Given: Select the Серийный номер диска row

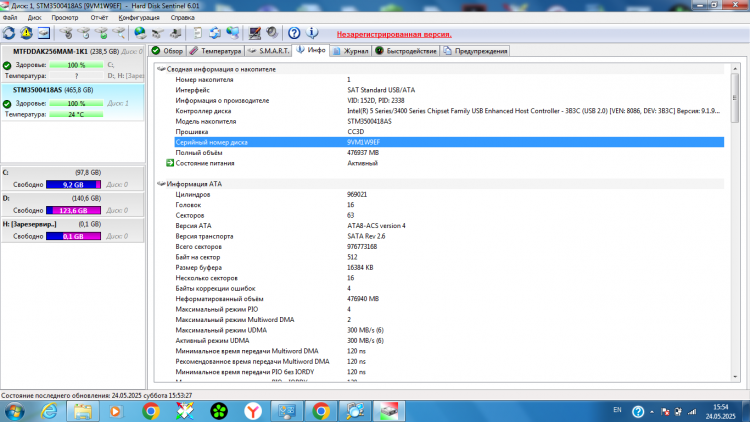Looking at the screenshot, I should [x=449, y=143].
